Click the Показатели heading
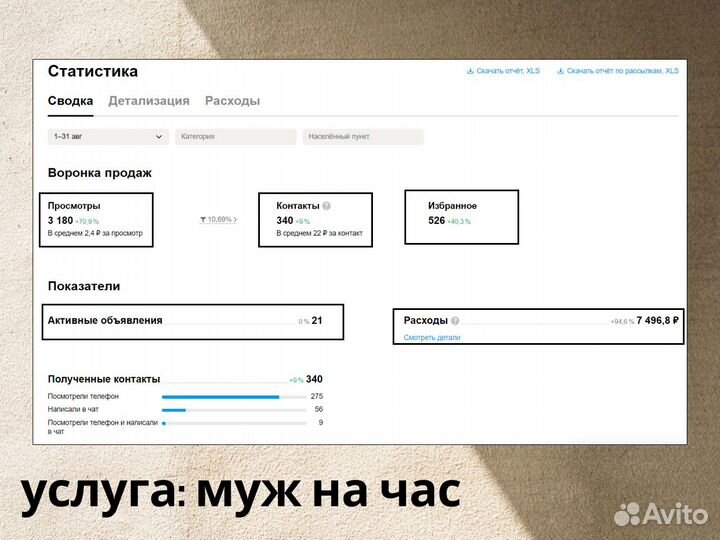Image resolution: width=720 pixels, height=540 pixels. pos(84,286)
